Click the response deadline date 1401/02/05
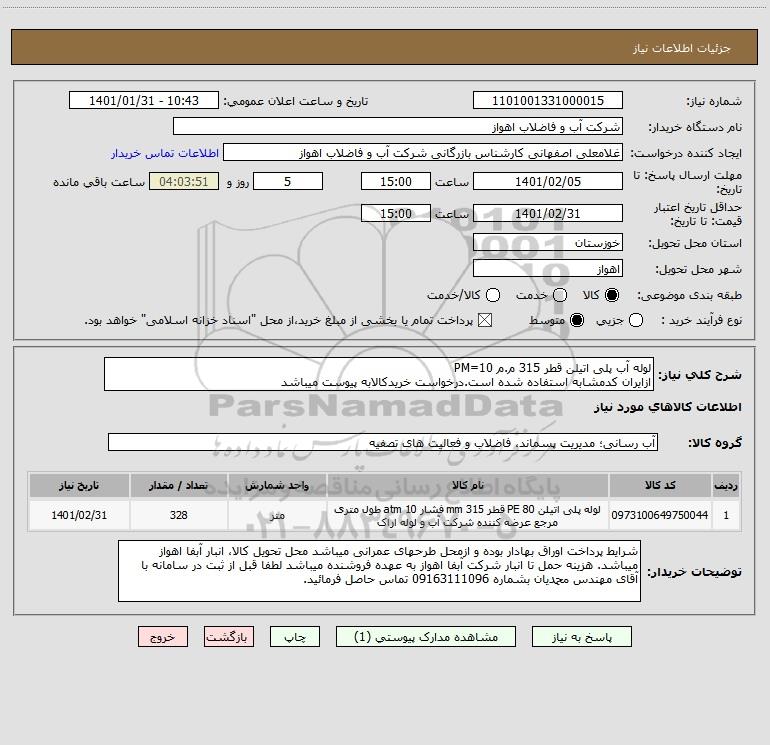The image size is (770, 745). (x=548, y=181)
